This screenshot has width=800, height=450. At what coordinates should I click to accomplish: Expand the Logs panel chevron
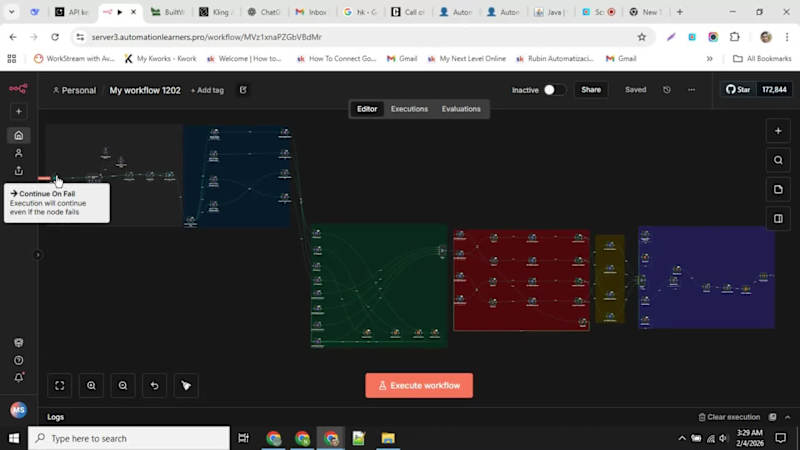[788, 417]
